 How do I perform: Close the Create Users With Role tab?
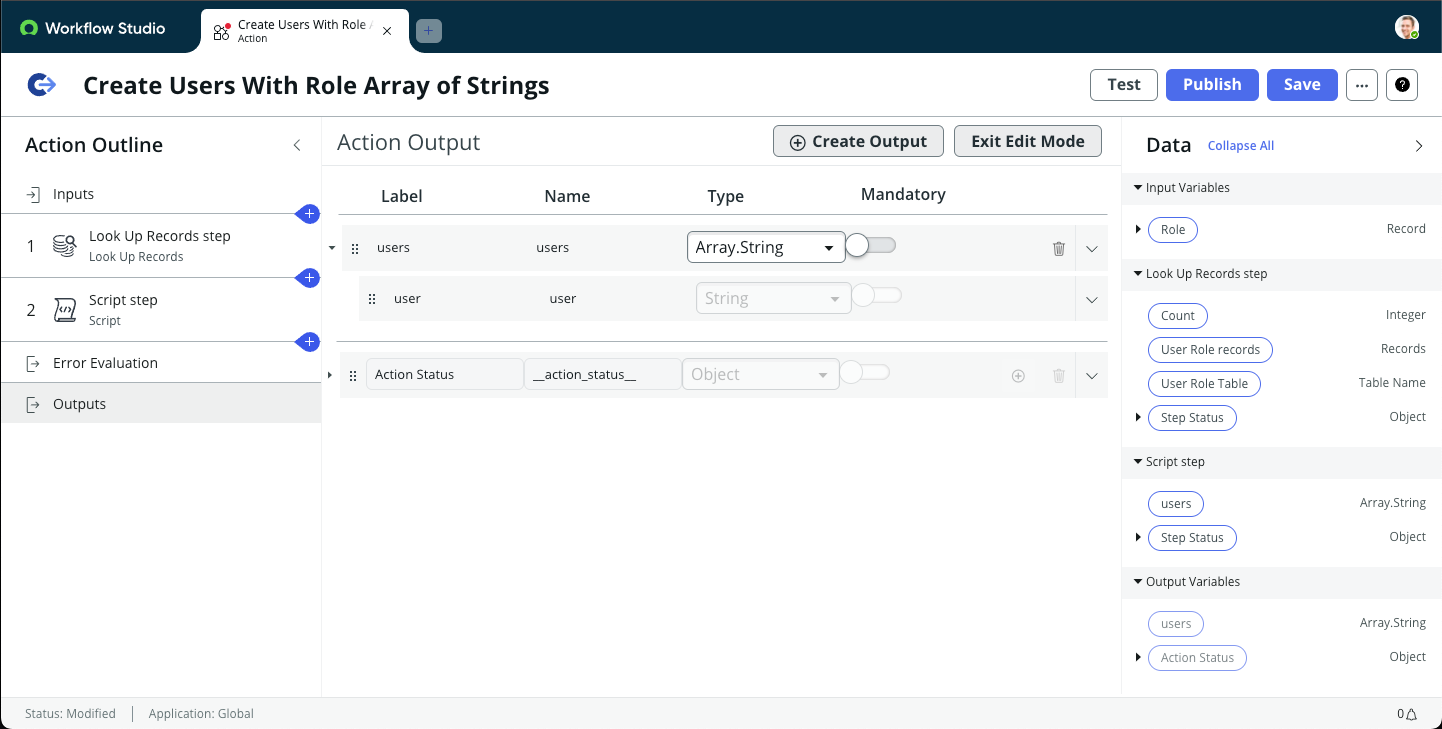click(x=387, y=31)
